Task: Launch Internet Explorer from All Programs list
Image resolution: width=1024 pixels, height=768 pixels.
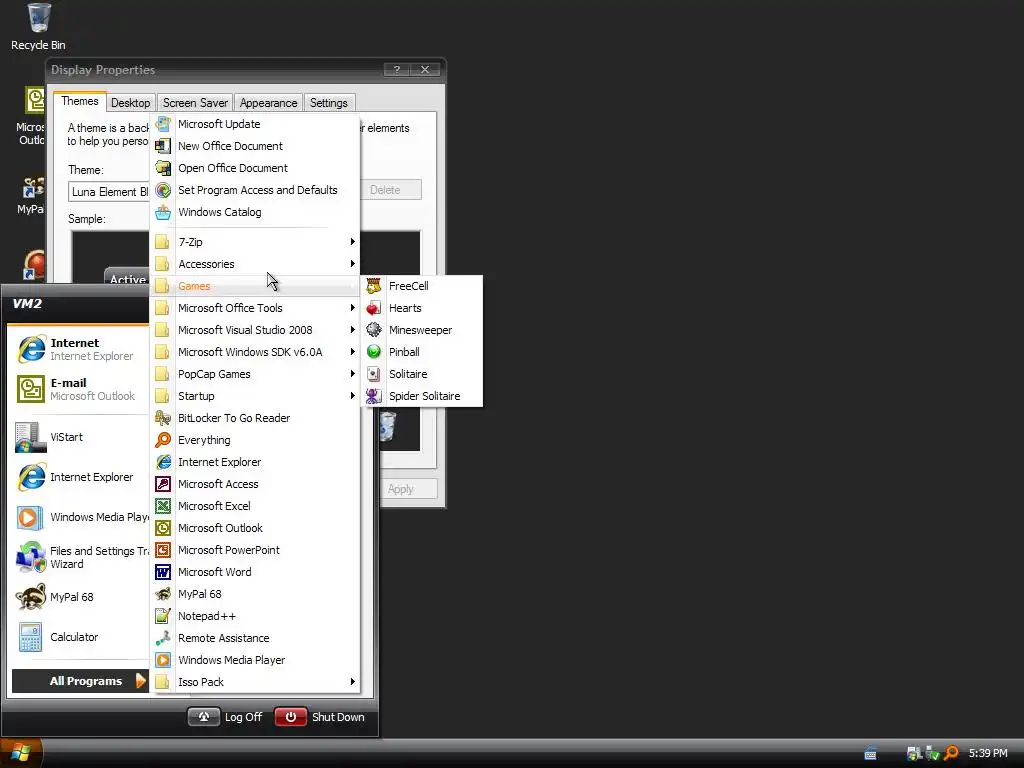Action: coord(255,462)
